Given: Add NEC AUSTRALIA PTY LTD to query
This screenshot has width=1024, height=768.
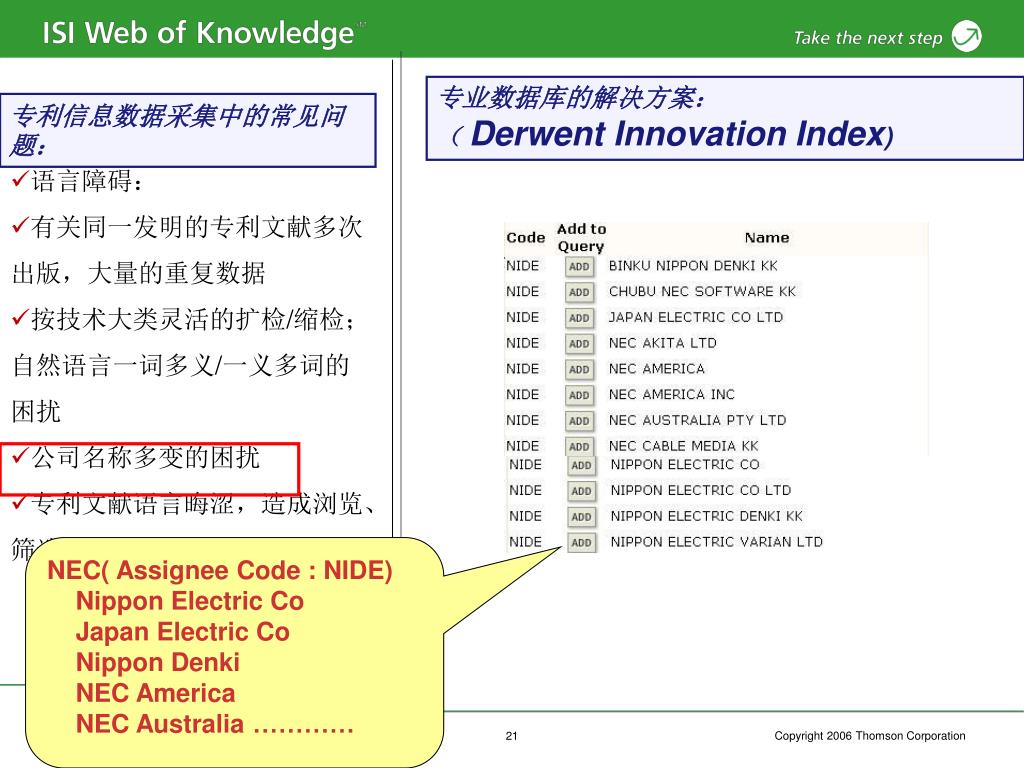Looking at the screenshot, I should [579, 421].
